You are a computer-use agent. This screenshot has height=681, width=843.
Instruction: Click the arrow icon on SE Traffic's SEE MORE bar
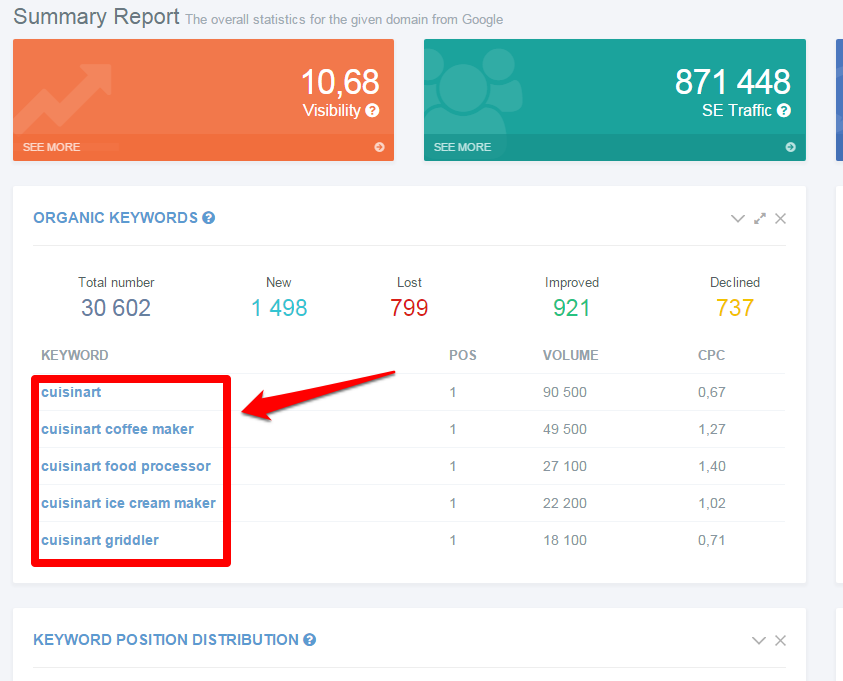click(x=790, y=146)
